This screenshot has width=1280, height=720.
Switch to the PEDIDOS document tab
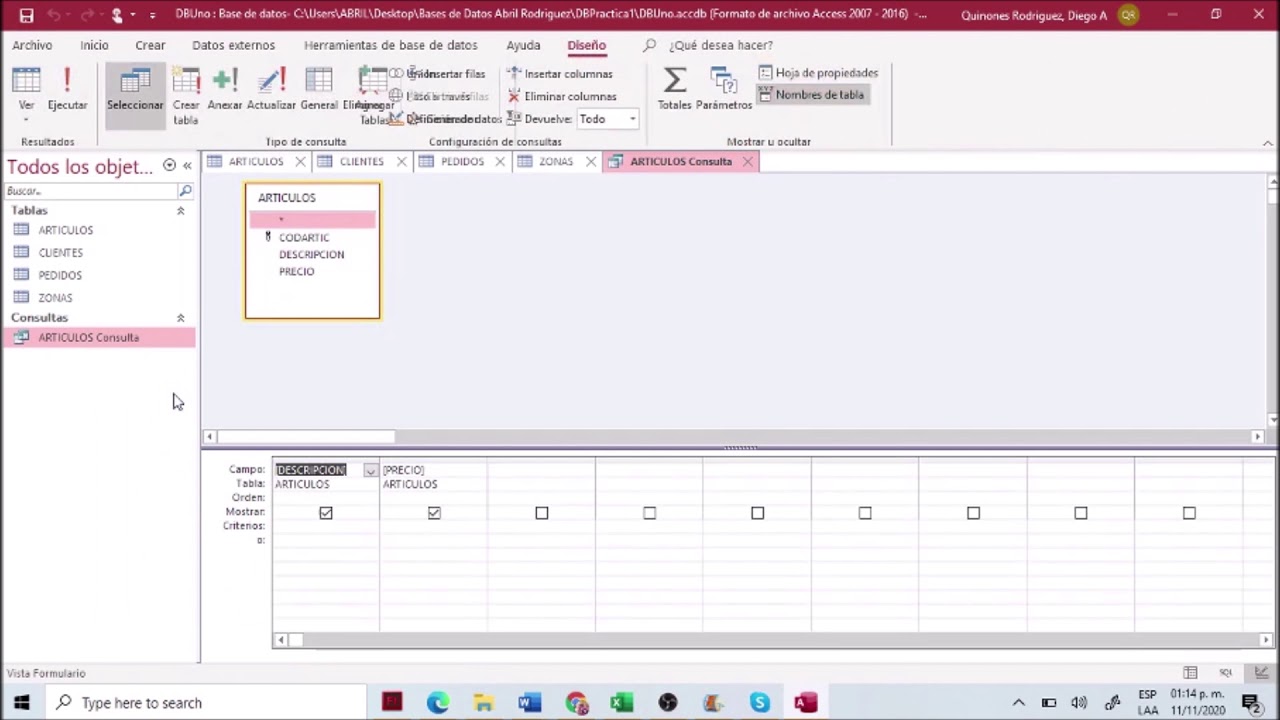tap(462, 161)
